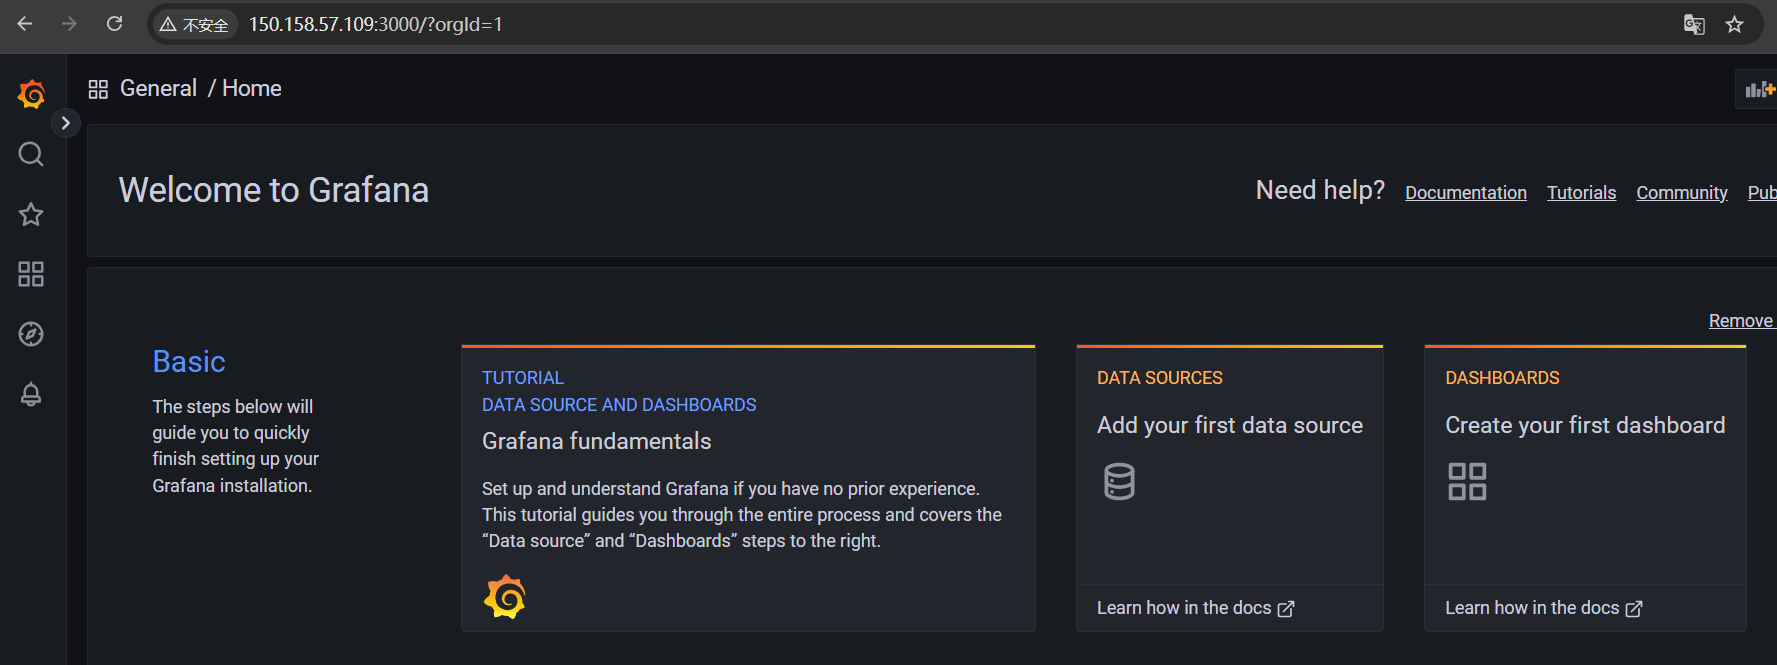
Task: Click the Welcome to Grafana heading
Action: pos(274,190)
